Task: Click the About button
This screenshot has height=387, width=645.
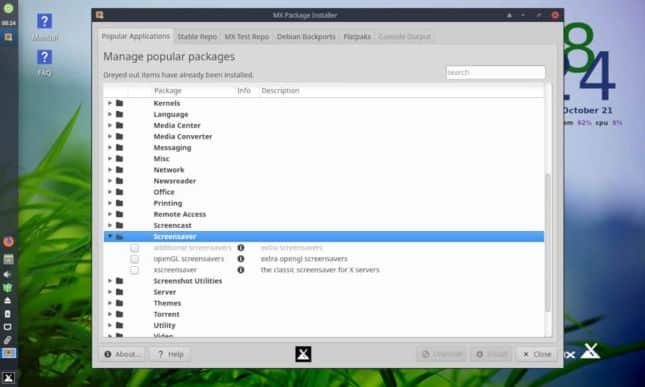Action: 122,354
